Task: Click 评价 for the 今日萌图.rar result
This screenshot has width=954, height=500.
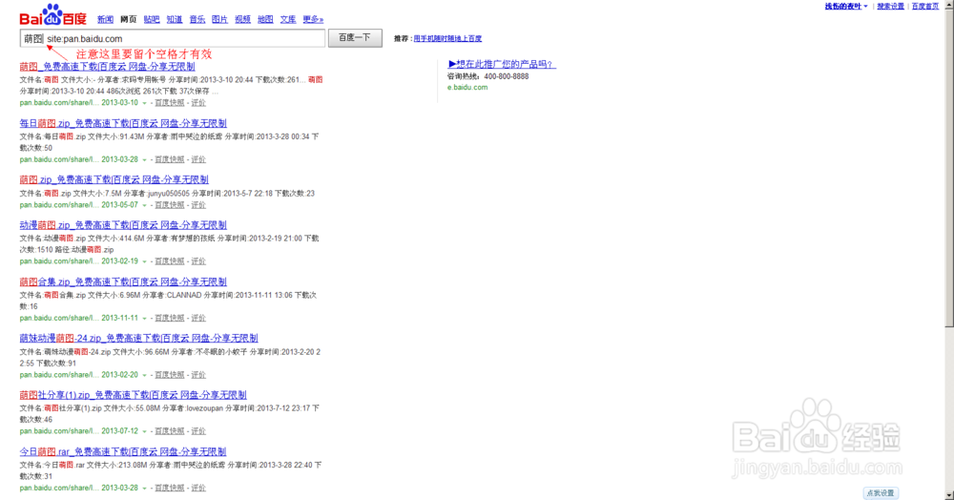Action: pos(198,488)
